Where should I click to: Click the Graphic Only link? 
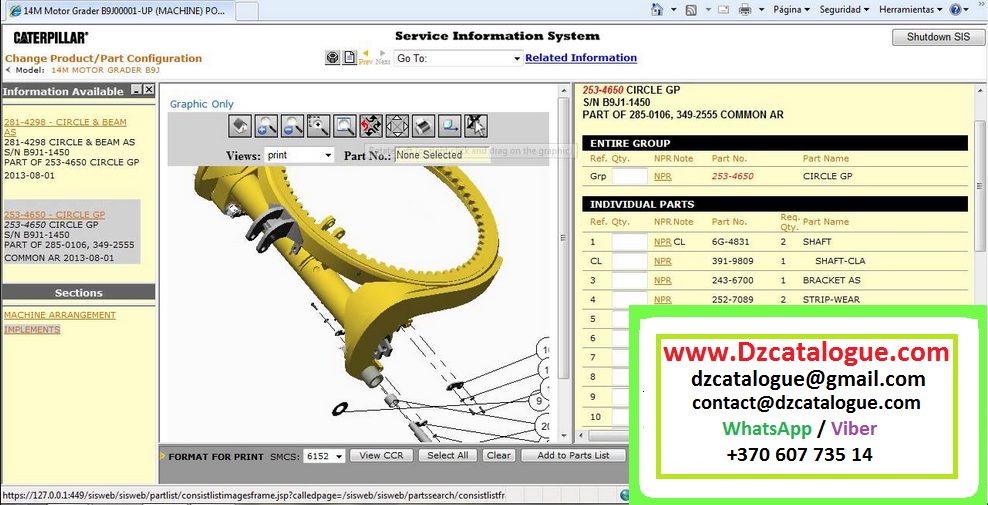point(202,104)
